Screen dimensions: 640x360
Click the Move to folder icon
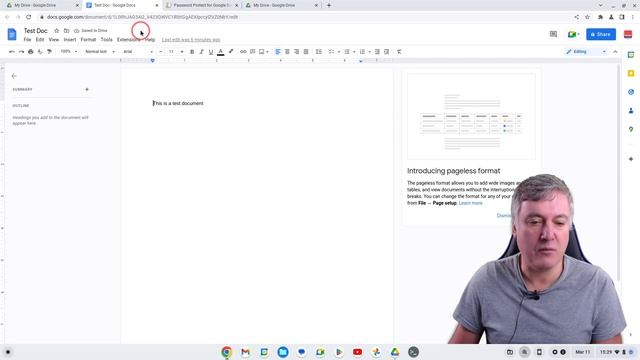tap(66, 31)
